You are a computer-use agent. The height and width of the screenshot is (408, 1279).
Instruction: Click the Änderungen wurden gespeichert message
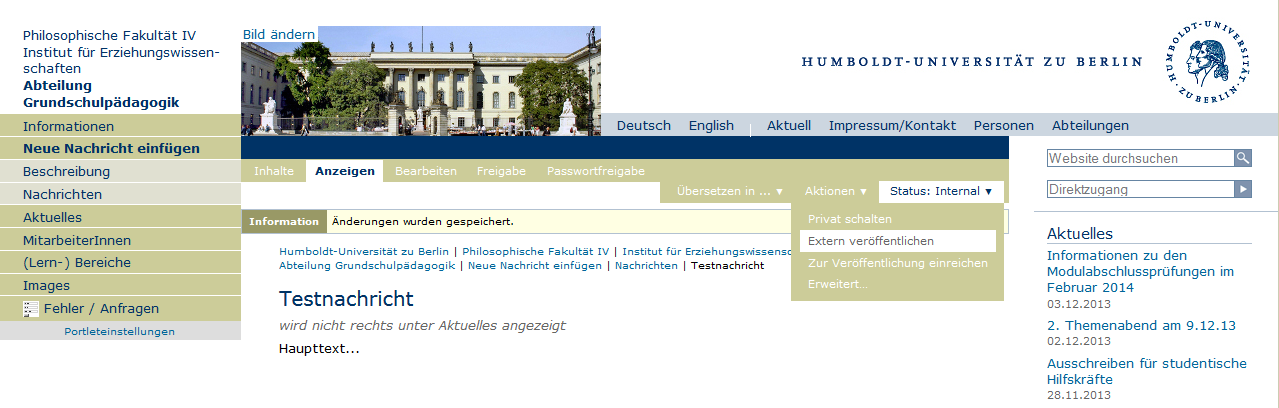(423, 221)
